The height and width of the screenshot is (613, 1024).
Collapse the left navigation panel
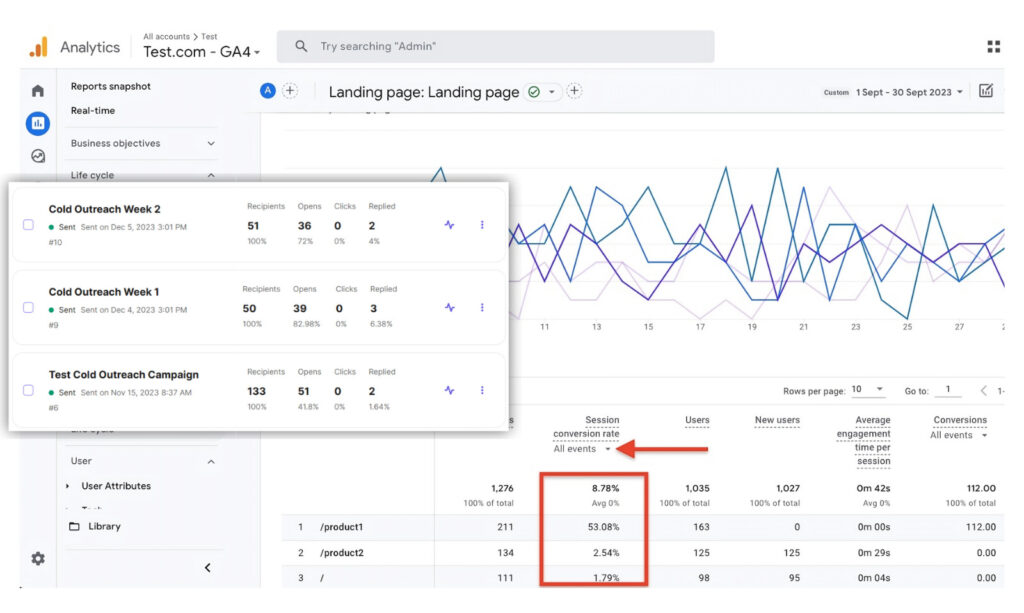tap(208, 568)
